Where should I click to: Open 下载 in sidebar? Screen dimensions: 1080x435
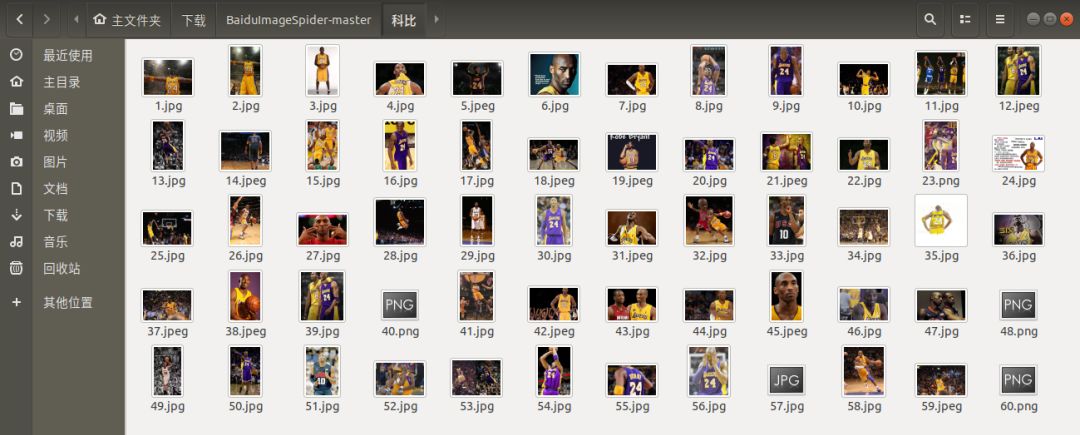pyautogui.click(x=56, y=215)
